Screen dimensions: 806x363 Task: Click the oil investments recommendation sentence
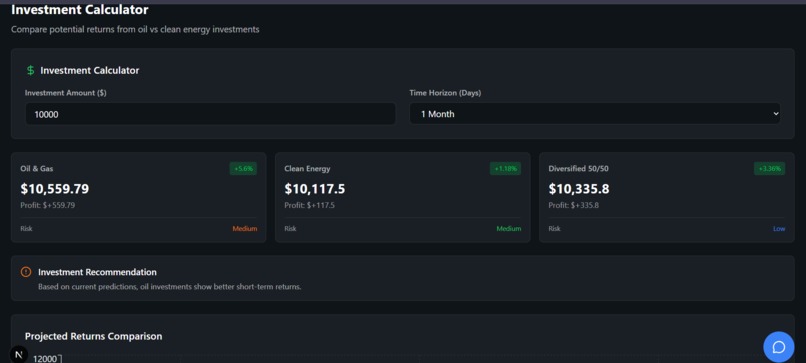coord(170,286)
